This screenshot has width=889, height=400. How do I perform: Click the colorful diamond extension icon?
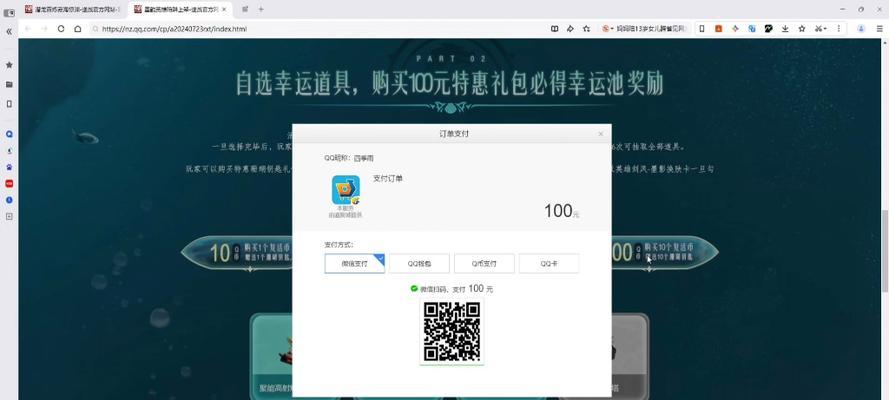point(735,28)
